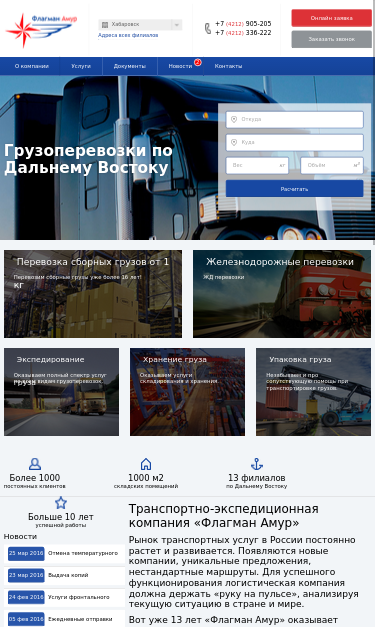Click the building icon in city selector

[105, 25]
